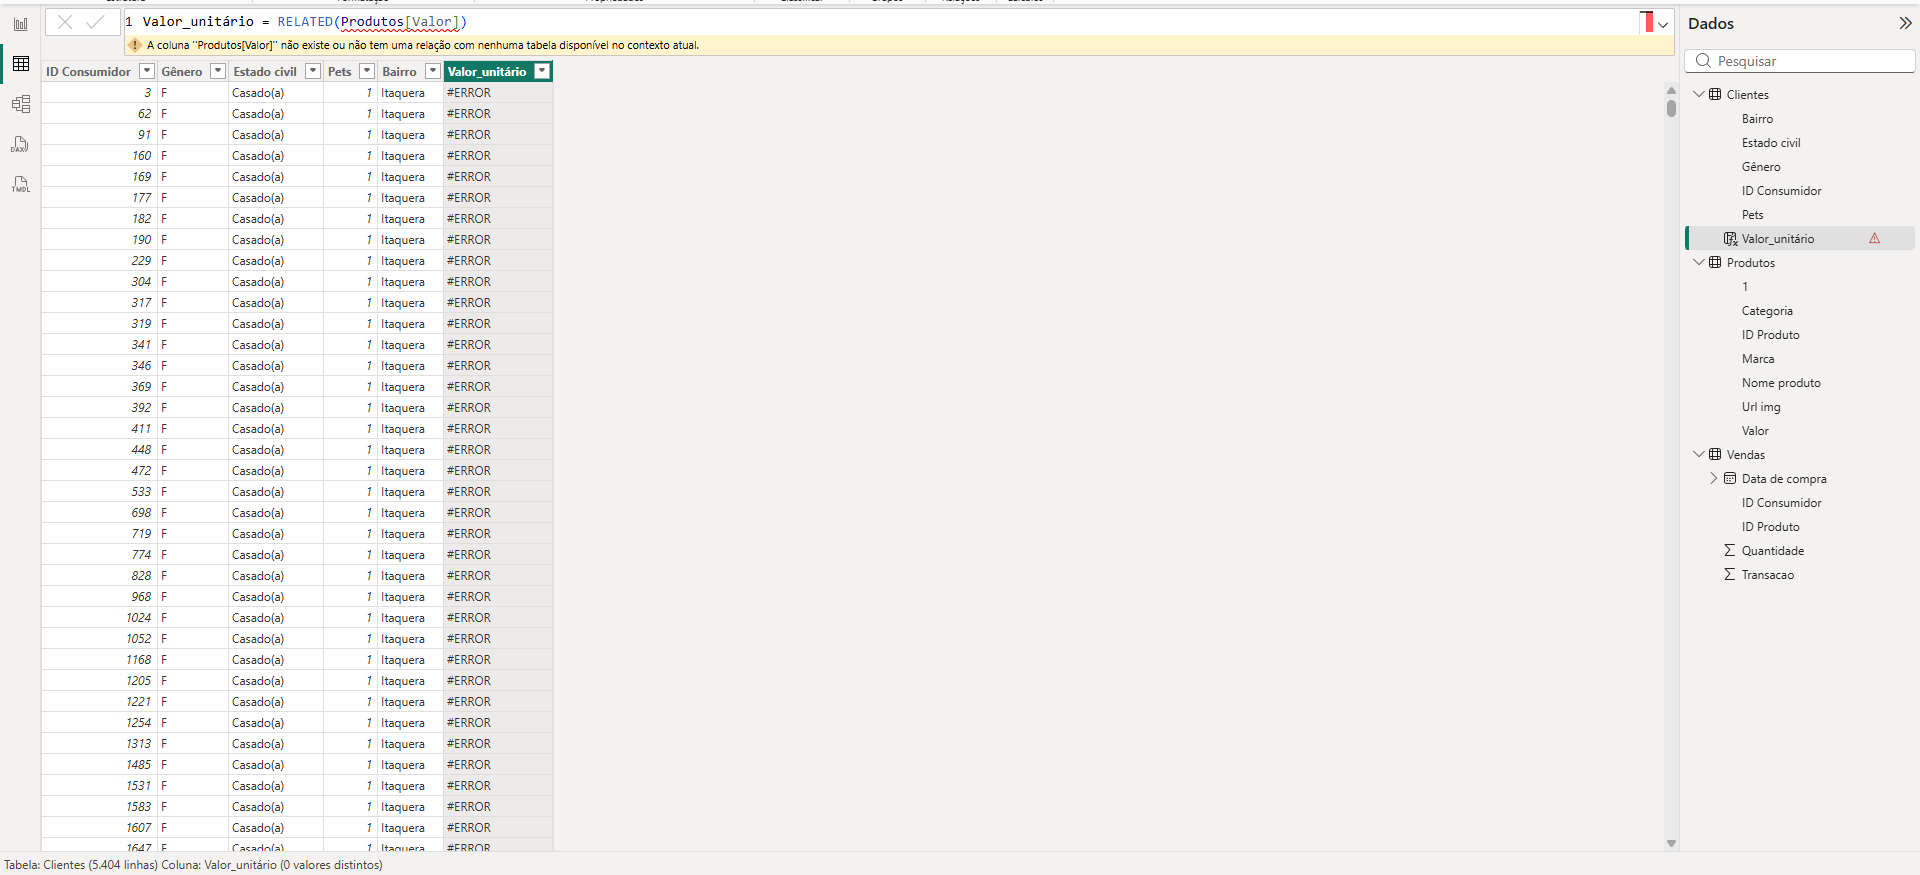Open the Pets column filter dropdown
The height and width of the screenshot is (875, 1920).
pyautogui.click(x=367, y=71)
